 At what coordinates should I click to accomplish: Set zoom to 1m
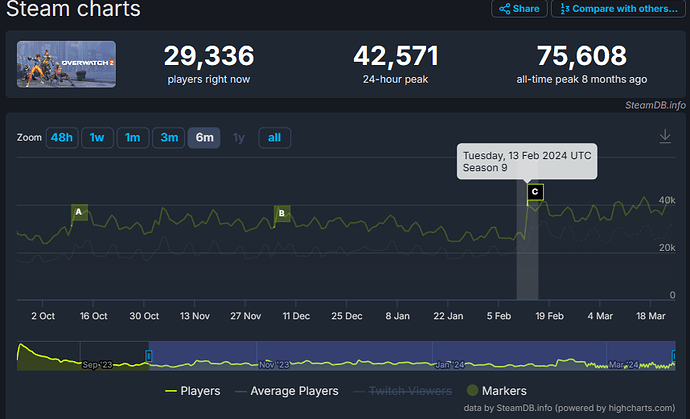click(132, 138)
